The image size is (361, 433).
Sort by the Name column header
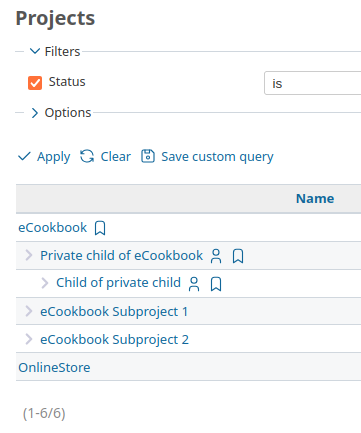[x=315, y=199]
